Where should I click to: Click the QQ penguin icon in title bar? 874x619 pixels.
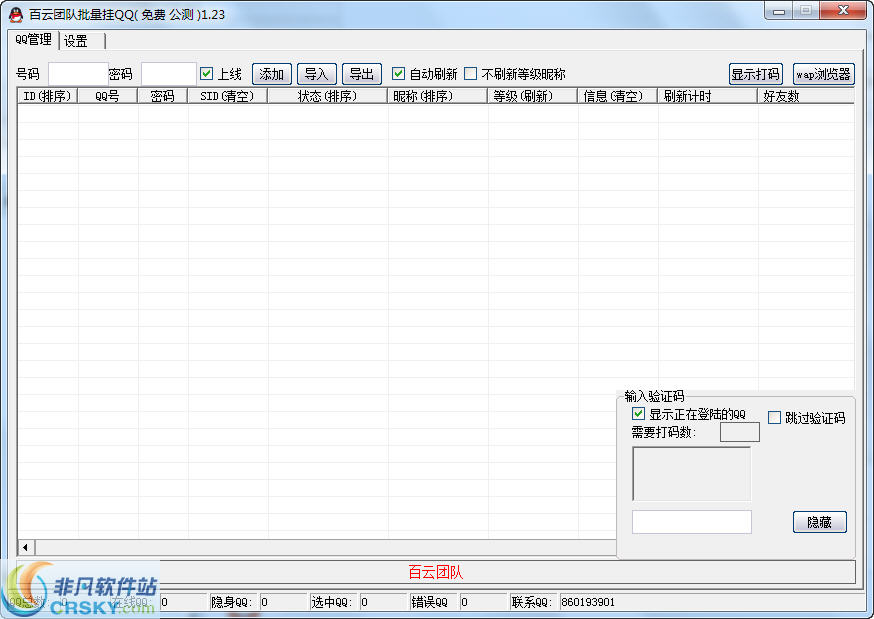point(16,14)
